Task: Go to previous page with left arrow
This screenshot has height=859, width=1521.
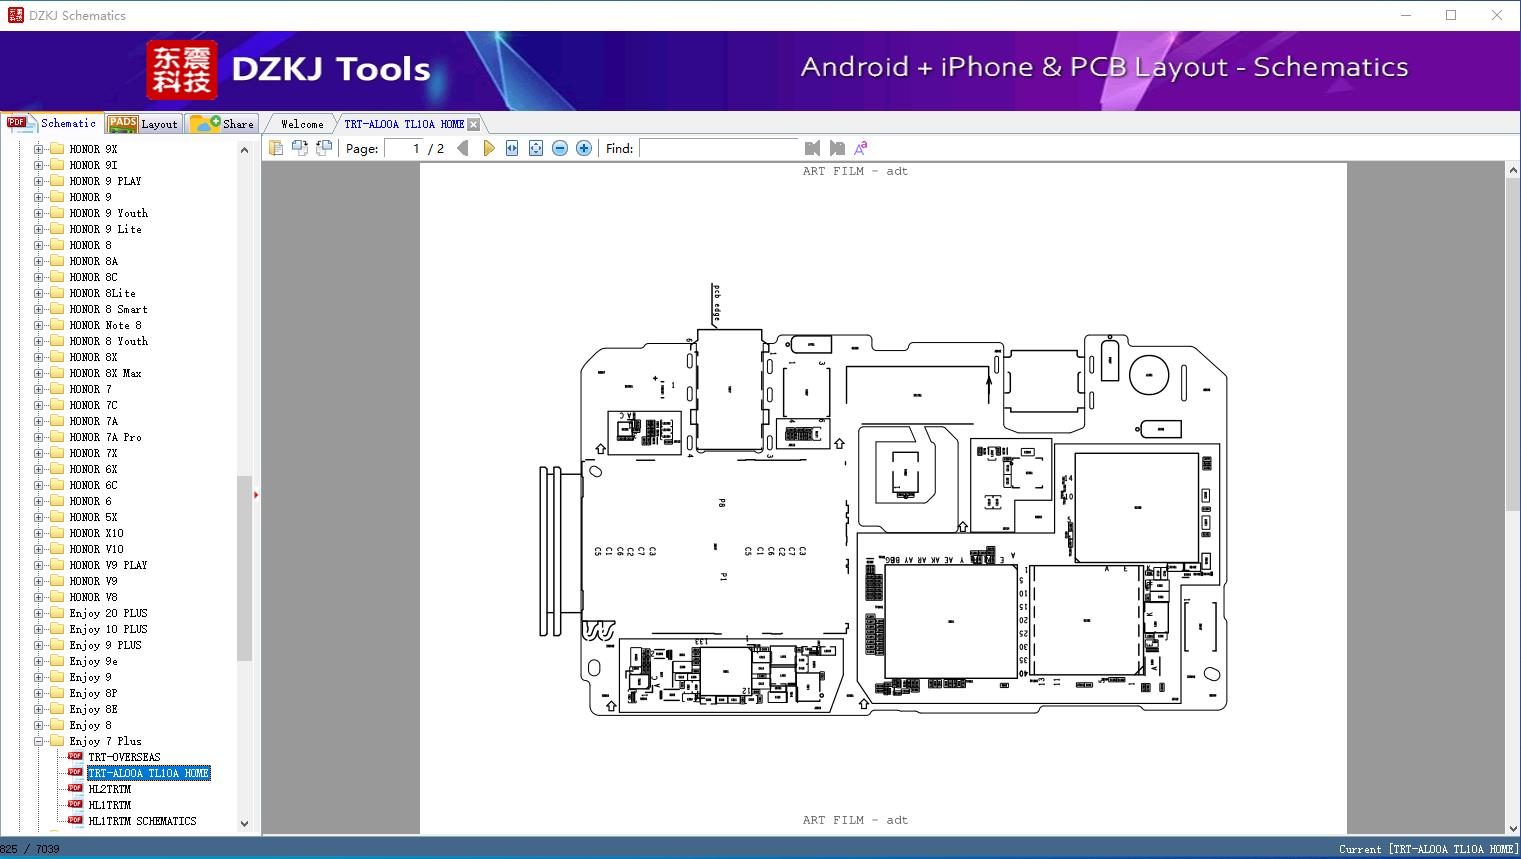Action: (463, 148)
